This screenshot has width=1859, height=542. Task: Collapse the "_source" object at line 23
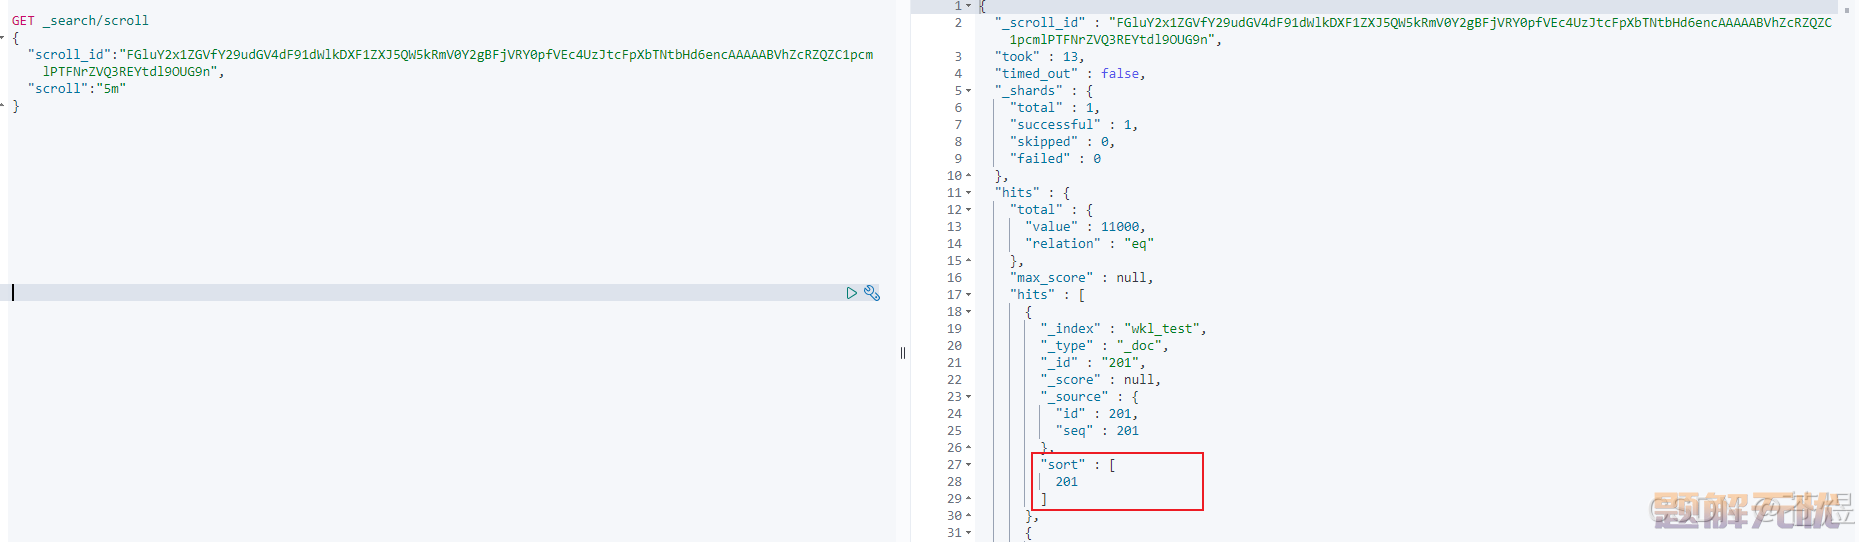click(968, 397)
